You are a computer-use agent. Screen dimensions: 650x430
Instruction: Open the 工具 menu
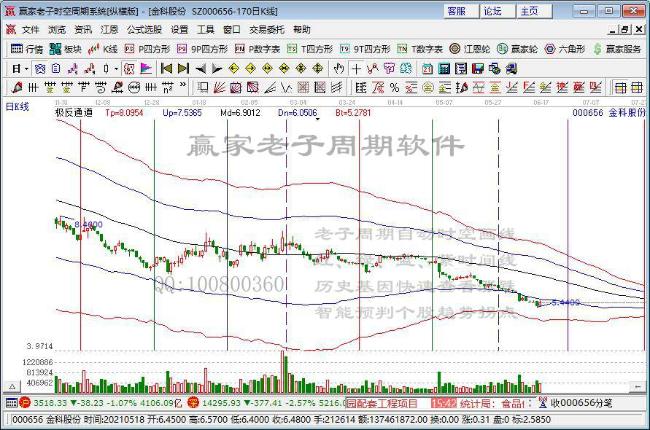click(x=206, y=29)
